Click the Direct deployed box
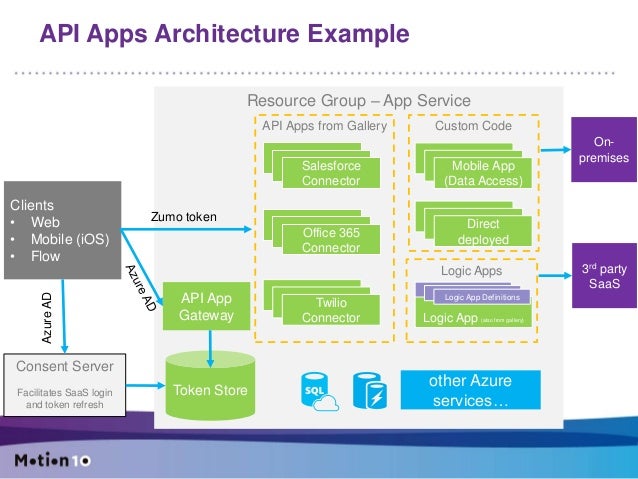 [483, 231]
